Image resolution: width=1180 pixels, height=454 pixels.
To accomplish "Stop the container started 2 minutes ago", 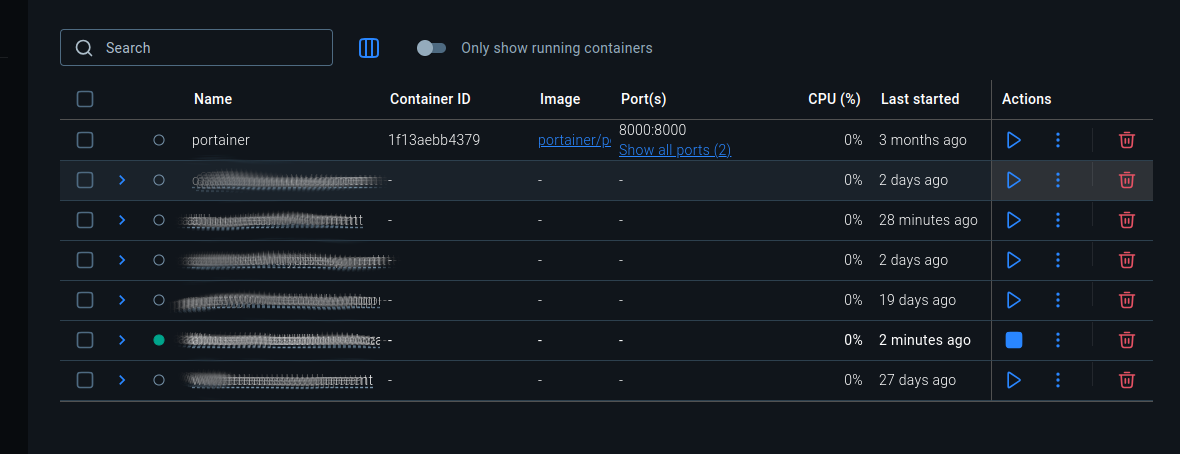I will [1013, 340].
